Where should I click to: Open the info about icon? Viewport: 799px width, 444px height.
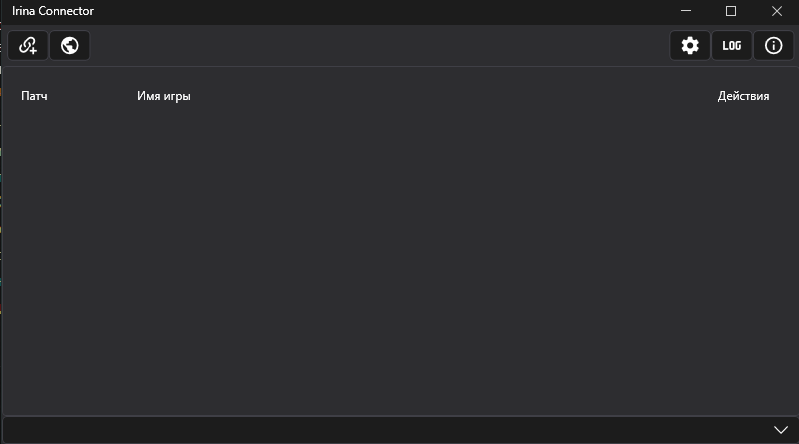[773, 45]
